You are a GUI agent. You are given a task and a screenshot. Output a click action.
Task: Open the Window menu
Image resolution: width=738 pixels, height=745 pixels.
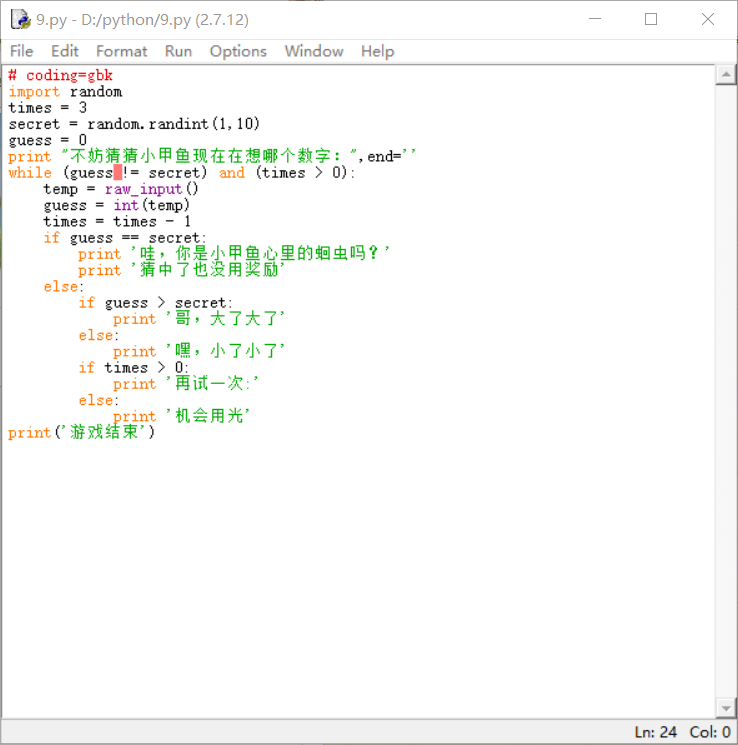tap(313, 51)
